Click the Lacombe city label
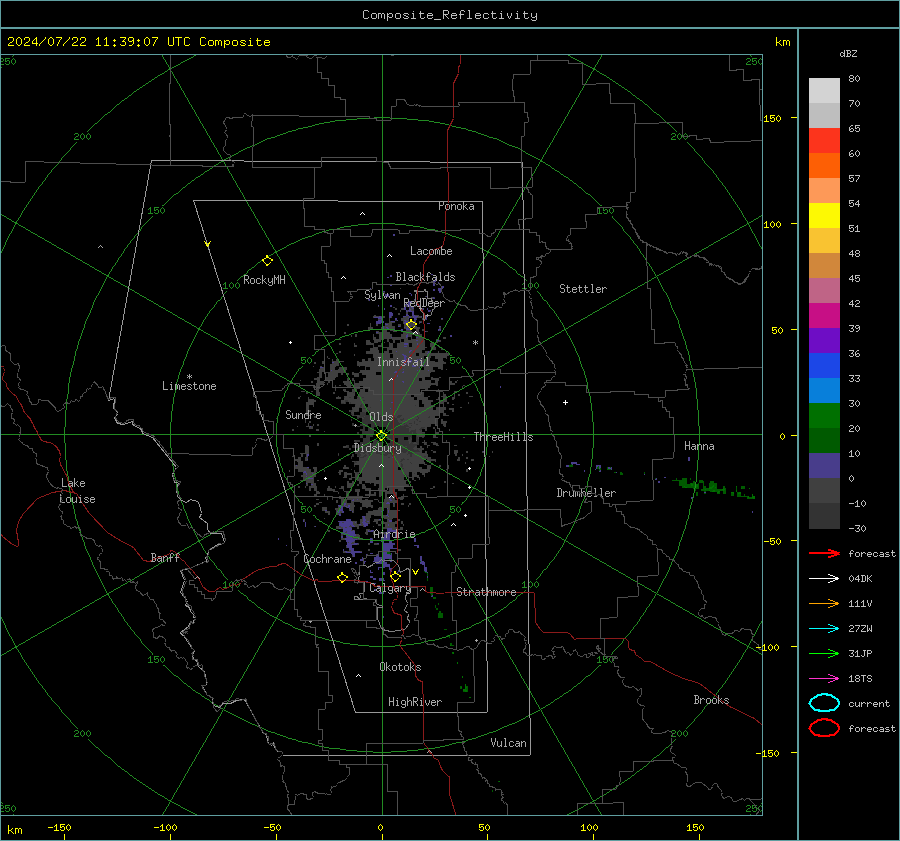Image resolution: width=900 pixels, height=841 pixels. pos(431,251)
